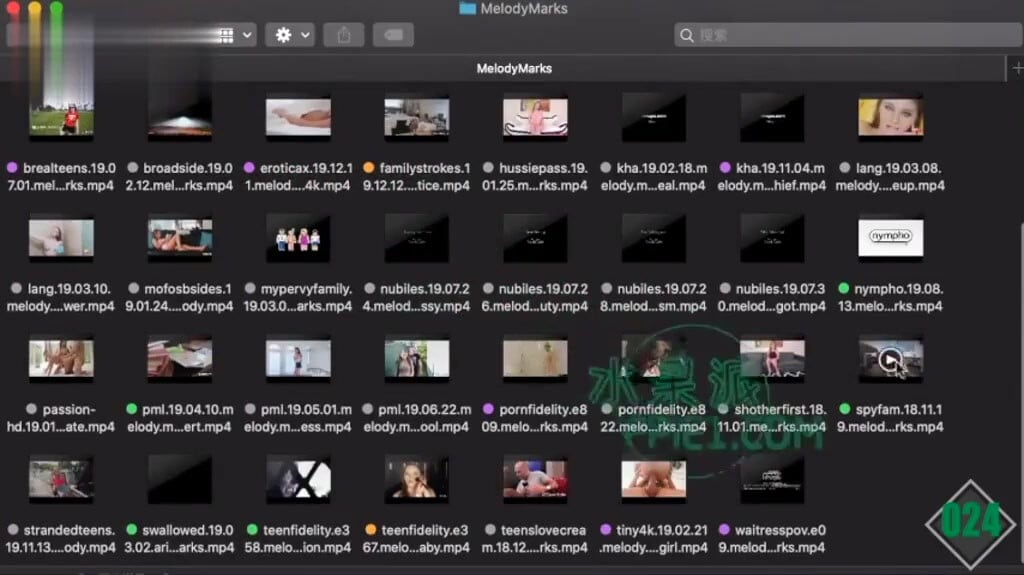The height and width of the screenshot is (575, 1024).
Task: Add a new Finder tab
Action: click(1017, 68)
